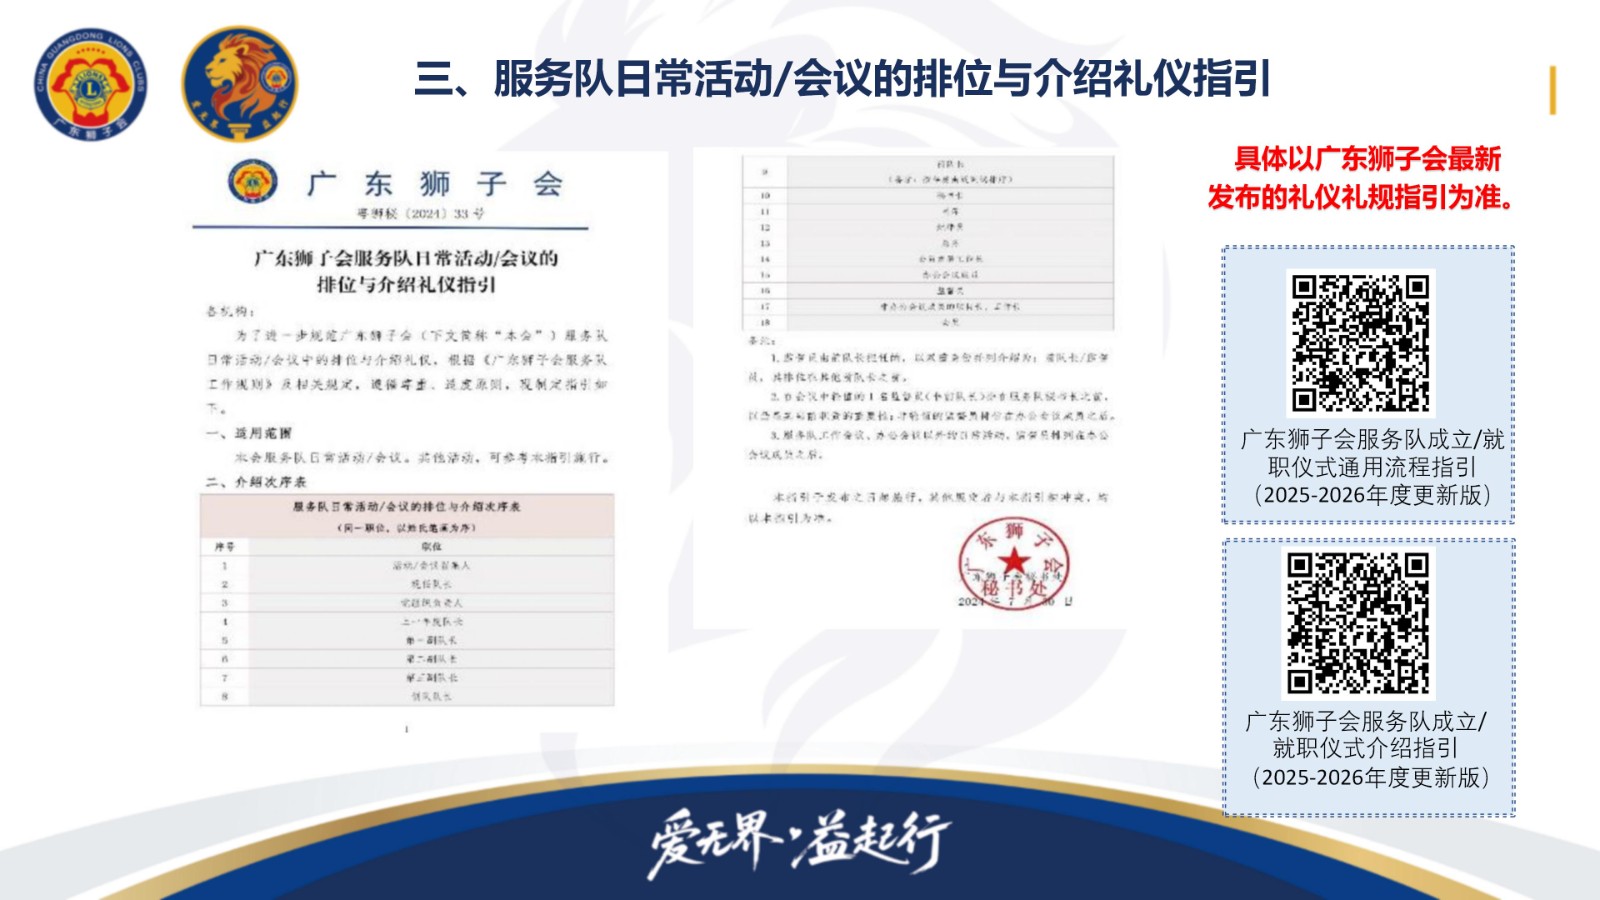Viewport: 1600px width, 900px height.
Task: Click the lion head logo badge
Action: click(x=239, y=84)
